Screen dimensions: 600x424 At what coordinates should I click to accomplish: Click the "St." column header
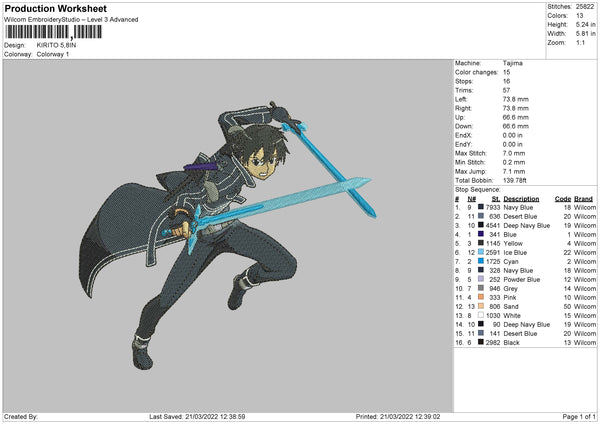coord(496,199)
